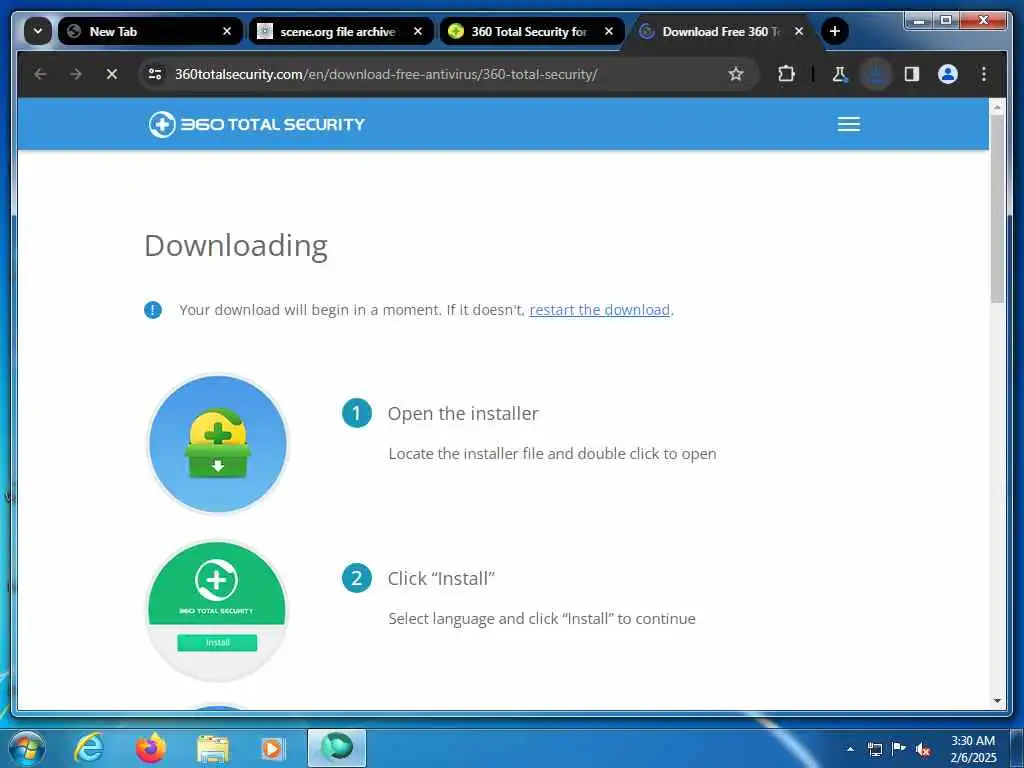Open Action Center flag icon

pos(899,749)
